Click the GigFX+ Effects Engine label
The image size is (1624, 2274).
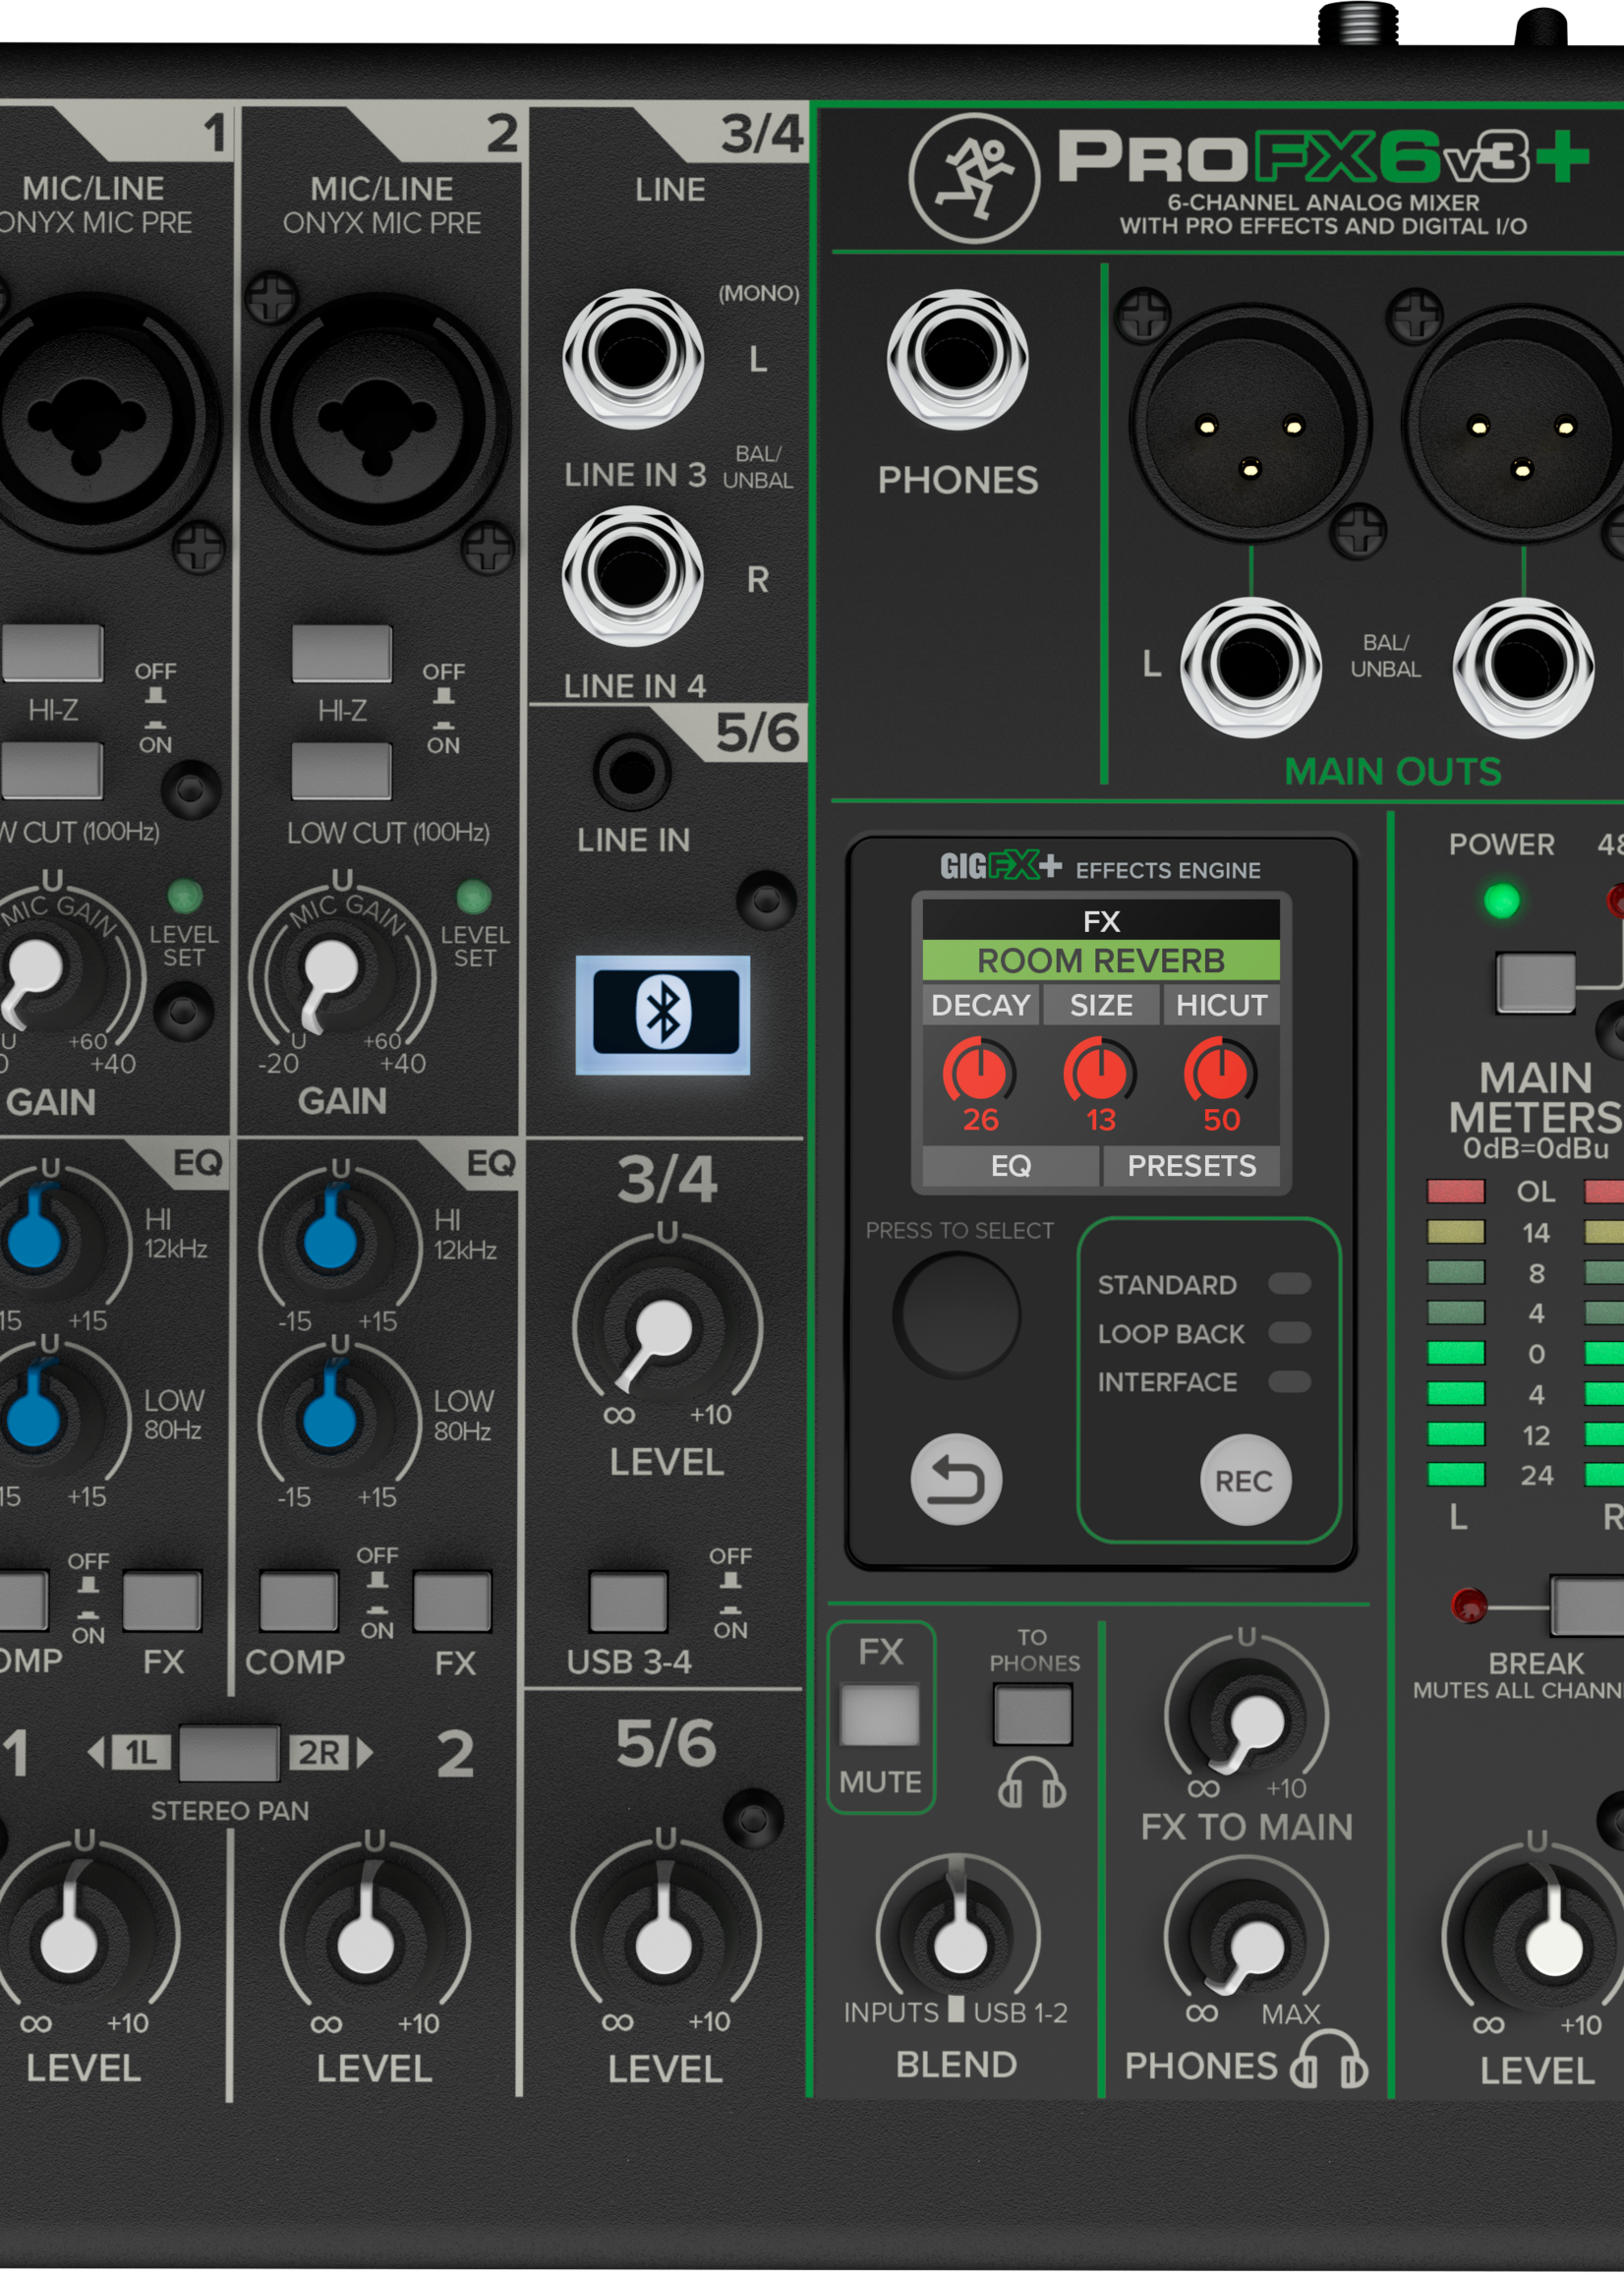[x=1100, y=867]
